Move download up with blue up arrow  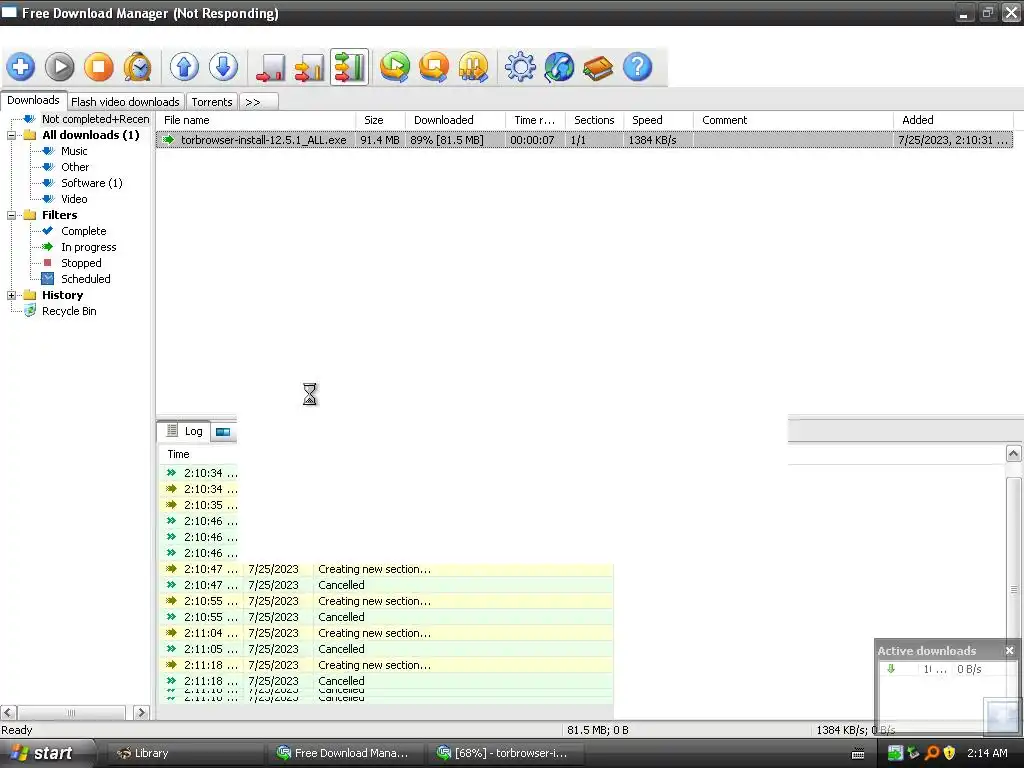[184, 67]
